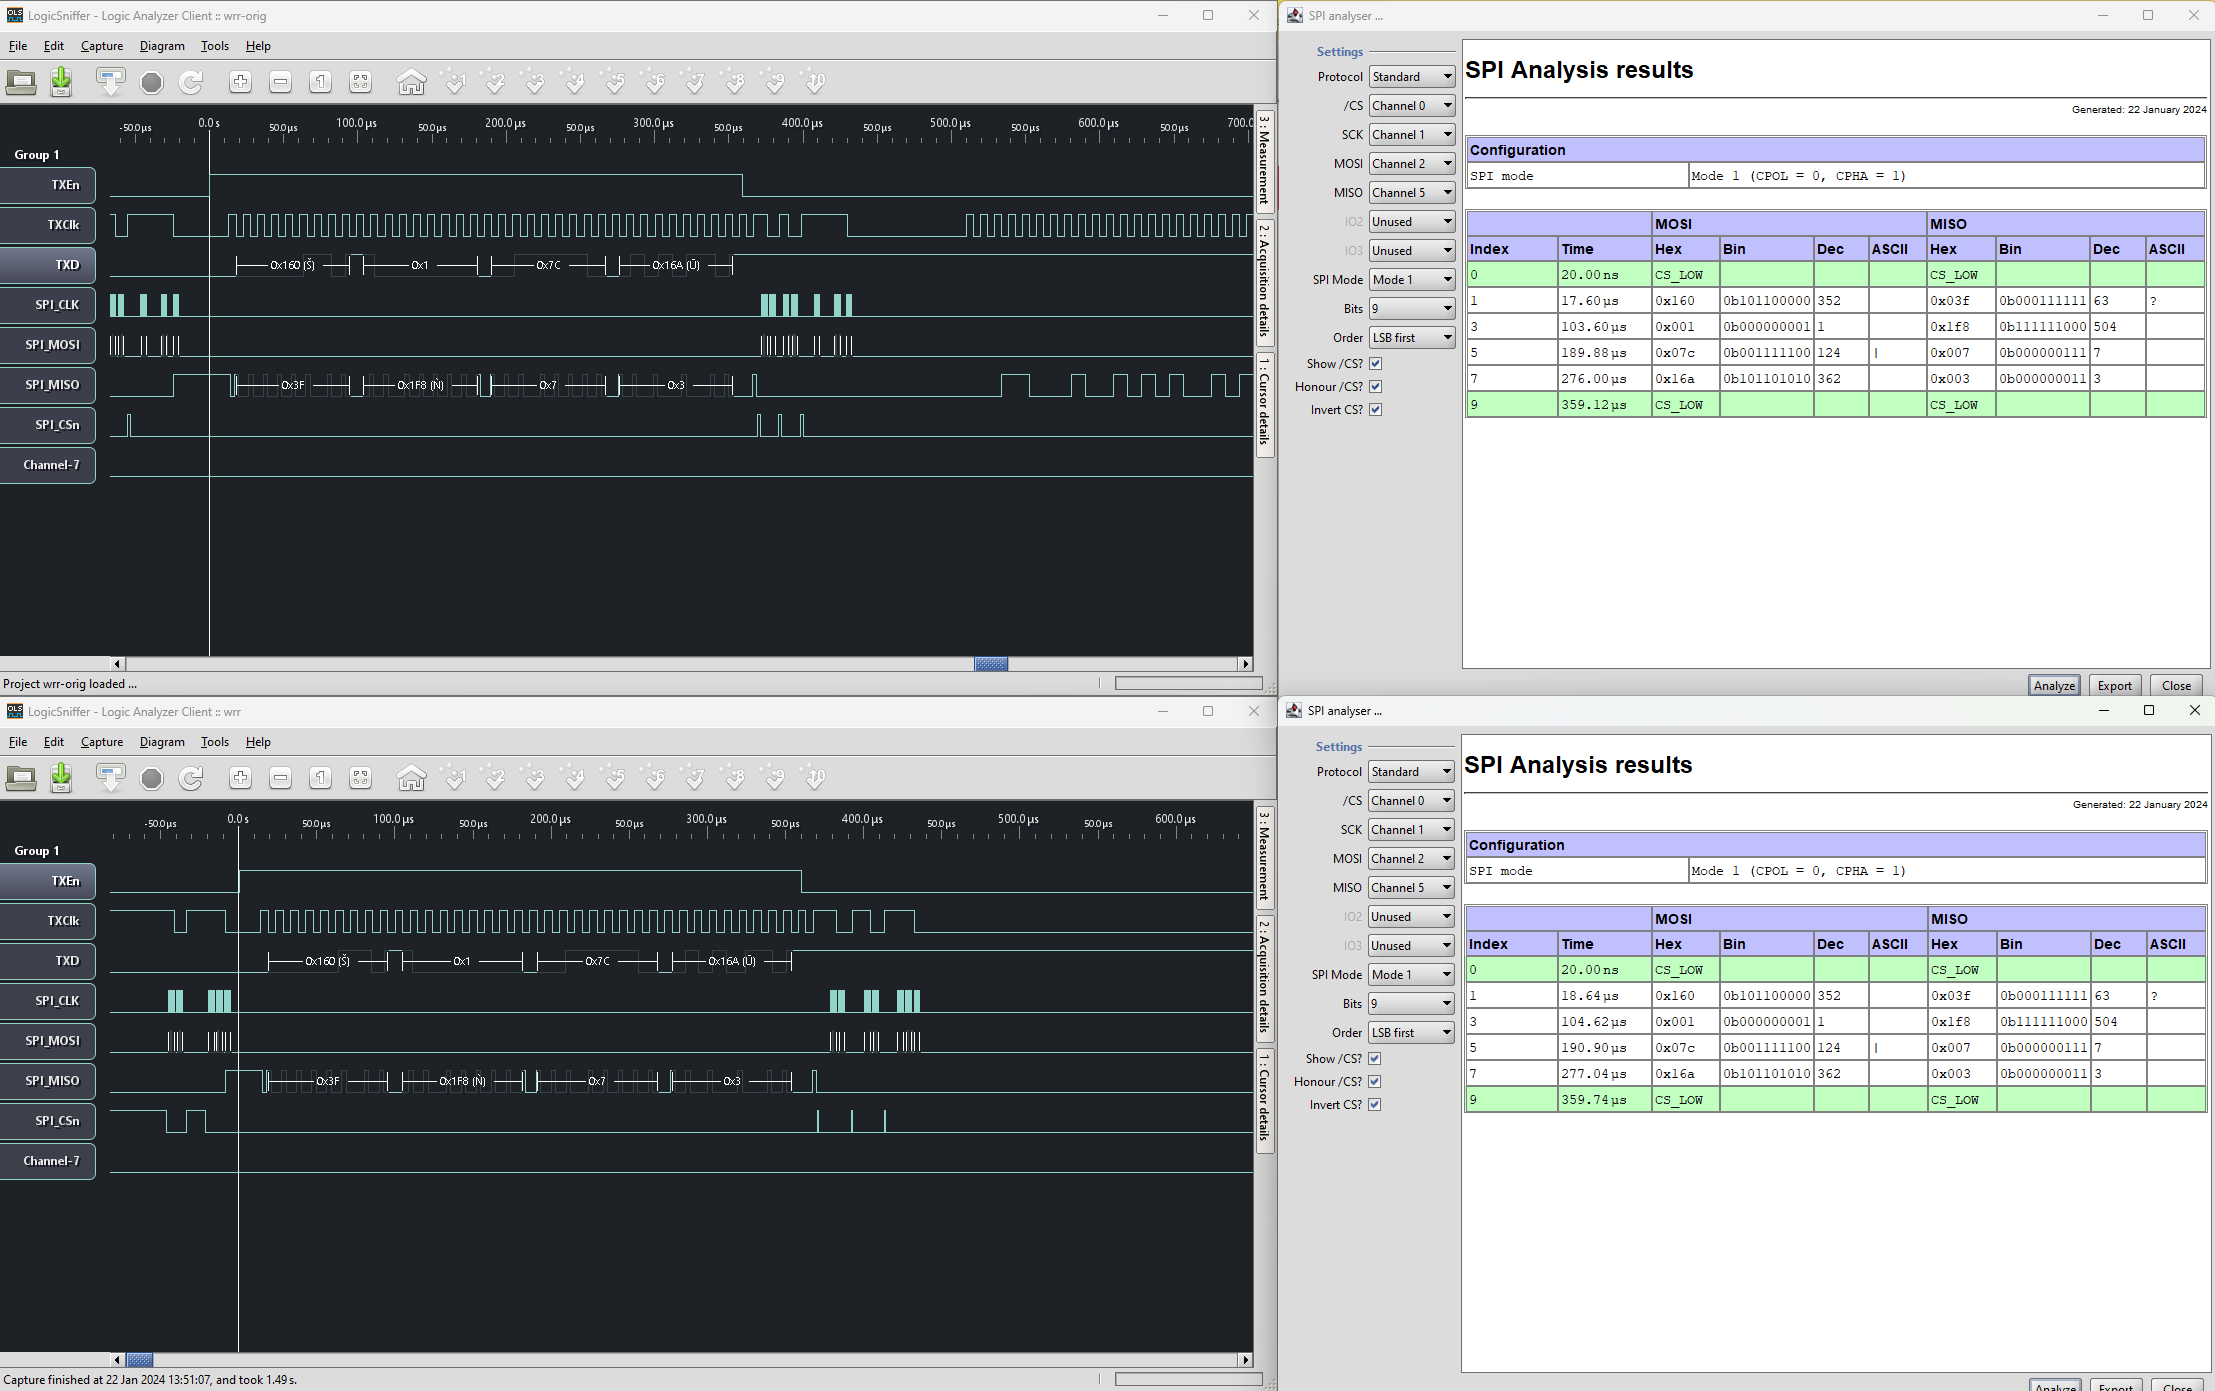Go to cursor 3 icon in bottom toolbar
Image resolution: width=2215 pixels, height=1391 pixels.
(535, 778)
